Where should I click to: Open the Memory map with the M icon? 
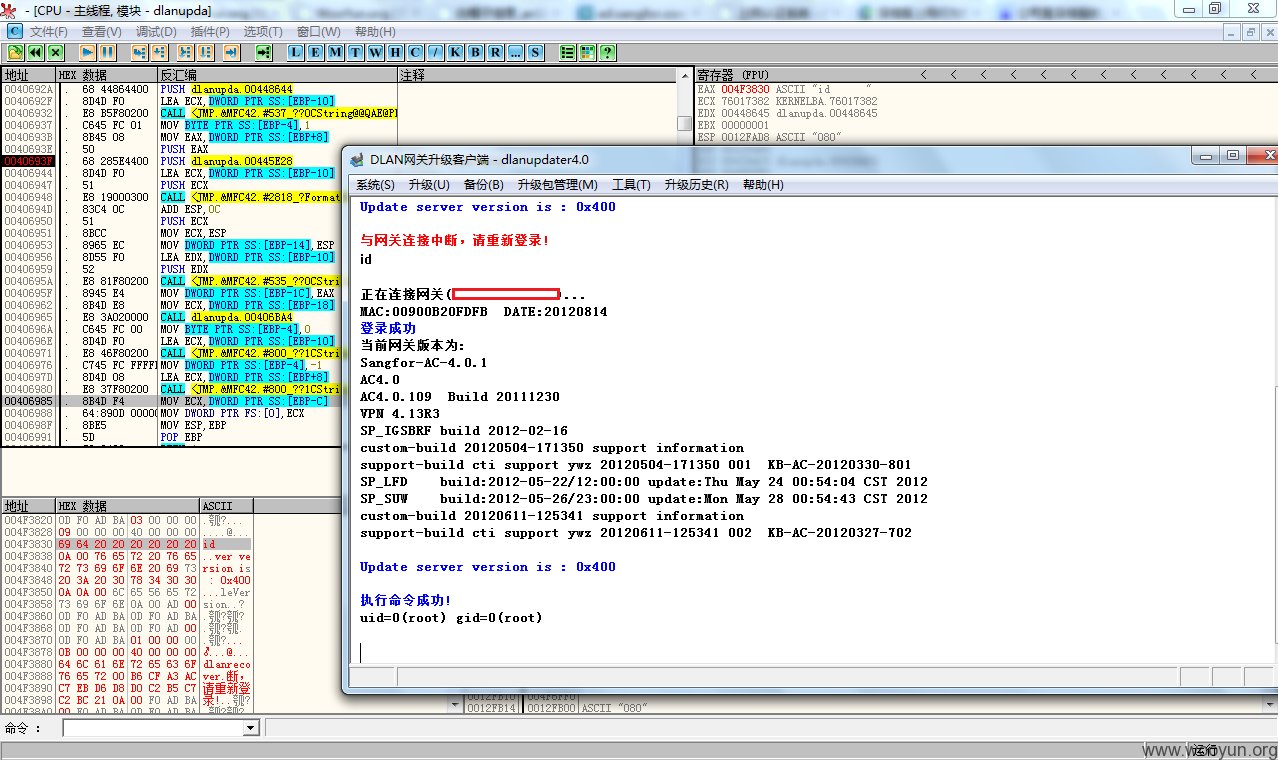click(x=336, y=52)
